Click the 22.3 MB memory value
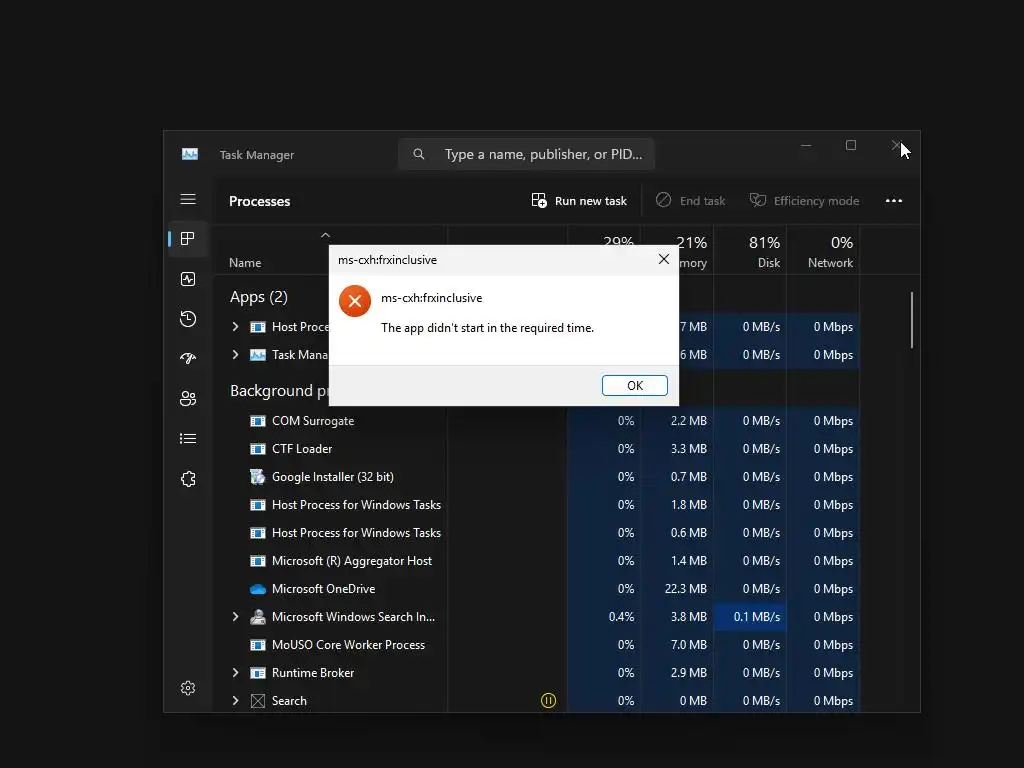Screen dimensions: 1024x768 (685, 589)
